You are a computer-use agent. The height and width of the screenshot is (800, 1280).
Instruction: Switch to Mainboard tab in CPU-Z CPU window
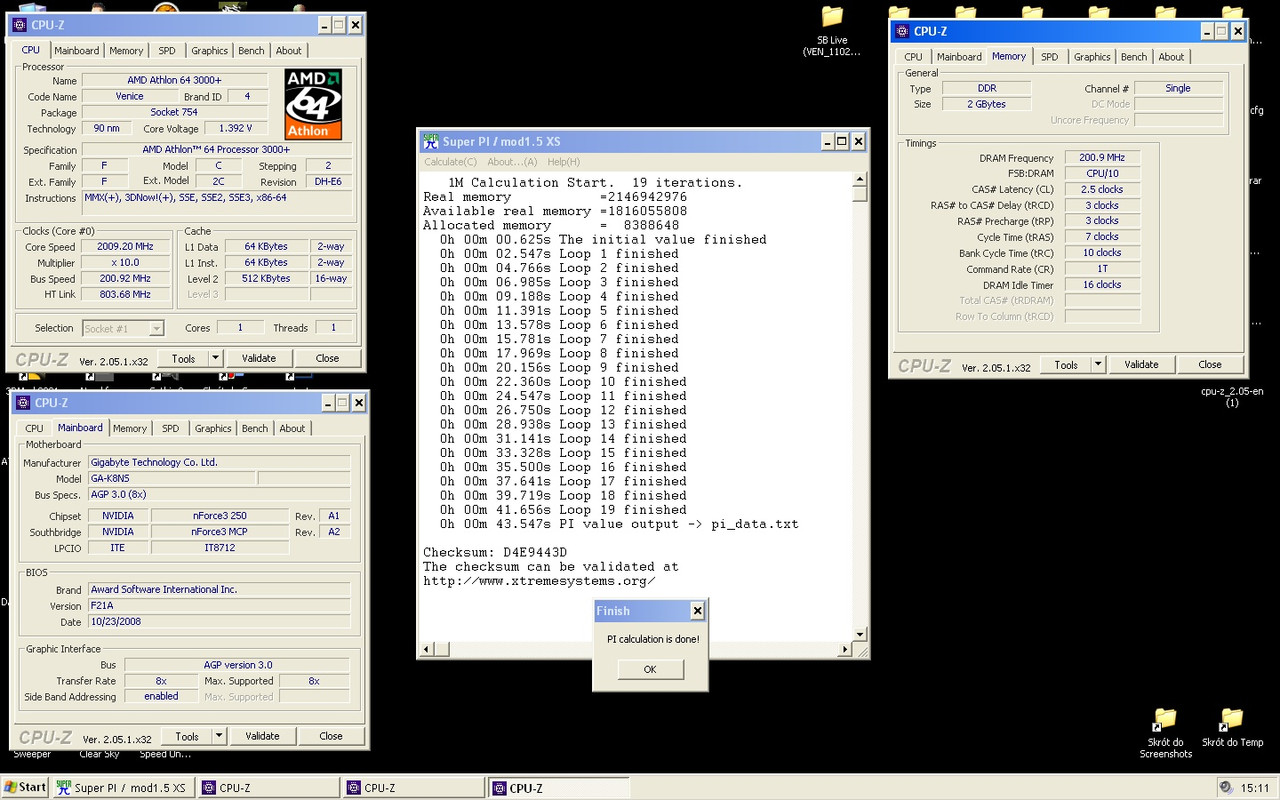pos(77,51)
